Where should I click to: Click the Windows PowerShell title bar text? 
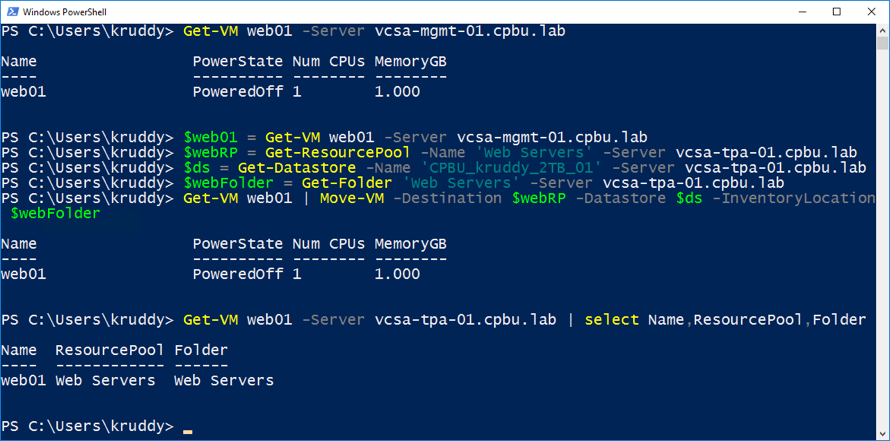click(64, 11)
